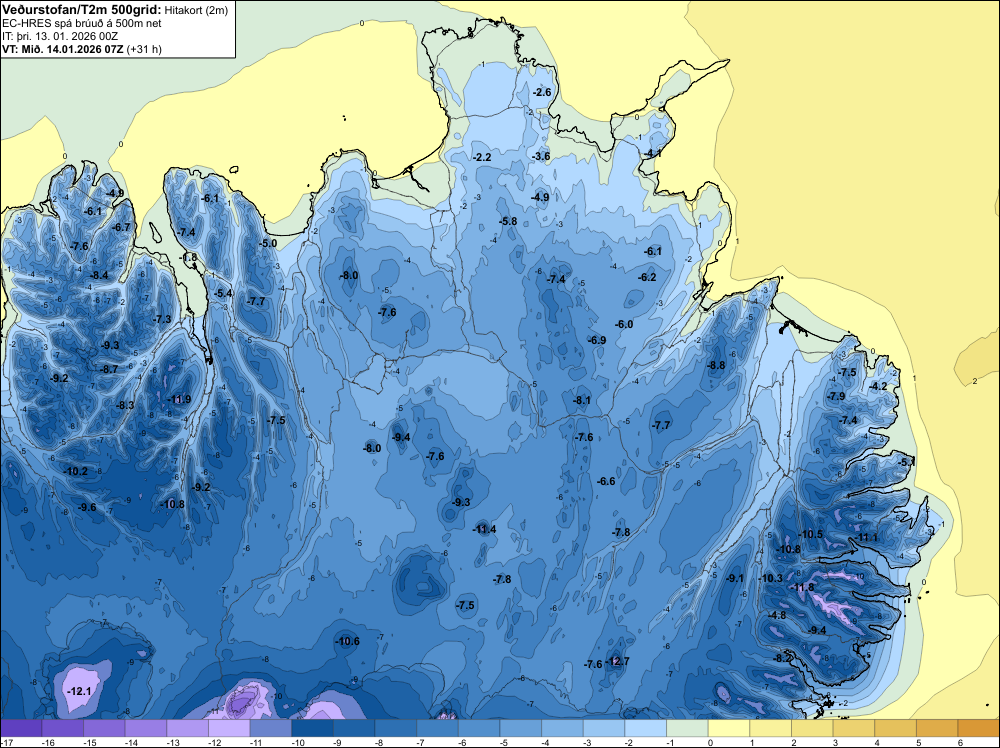Click the -9.6 temperature label

point(87,508)
